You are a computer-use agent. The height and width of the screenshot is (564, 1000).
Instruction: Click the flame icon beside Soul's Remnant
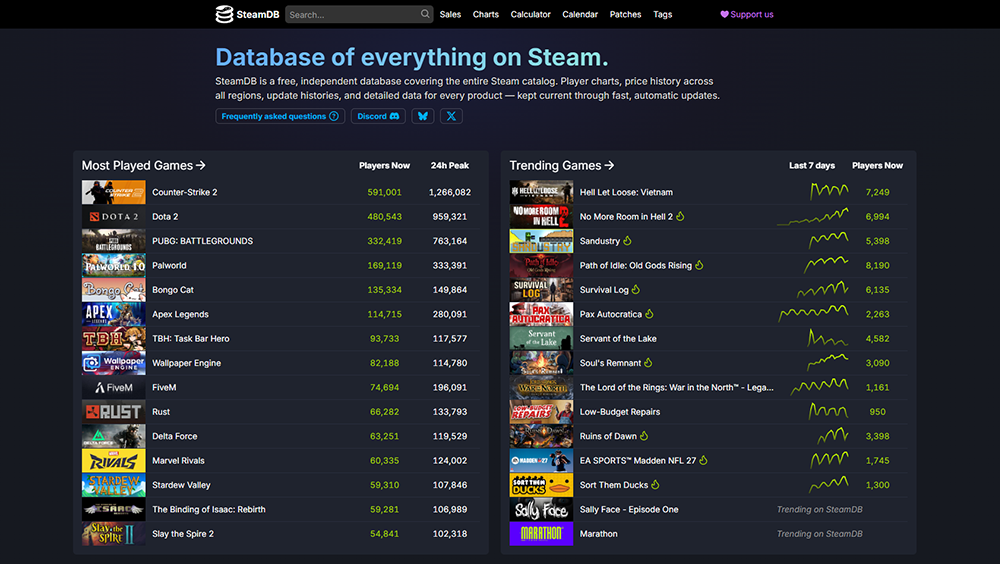[x=649, y=362]
